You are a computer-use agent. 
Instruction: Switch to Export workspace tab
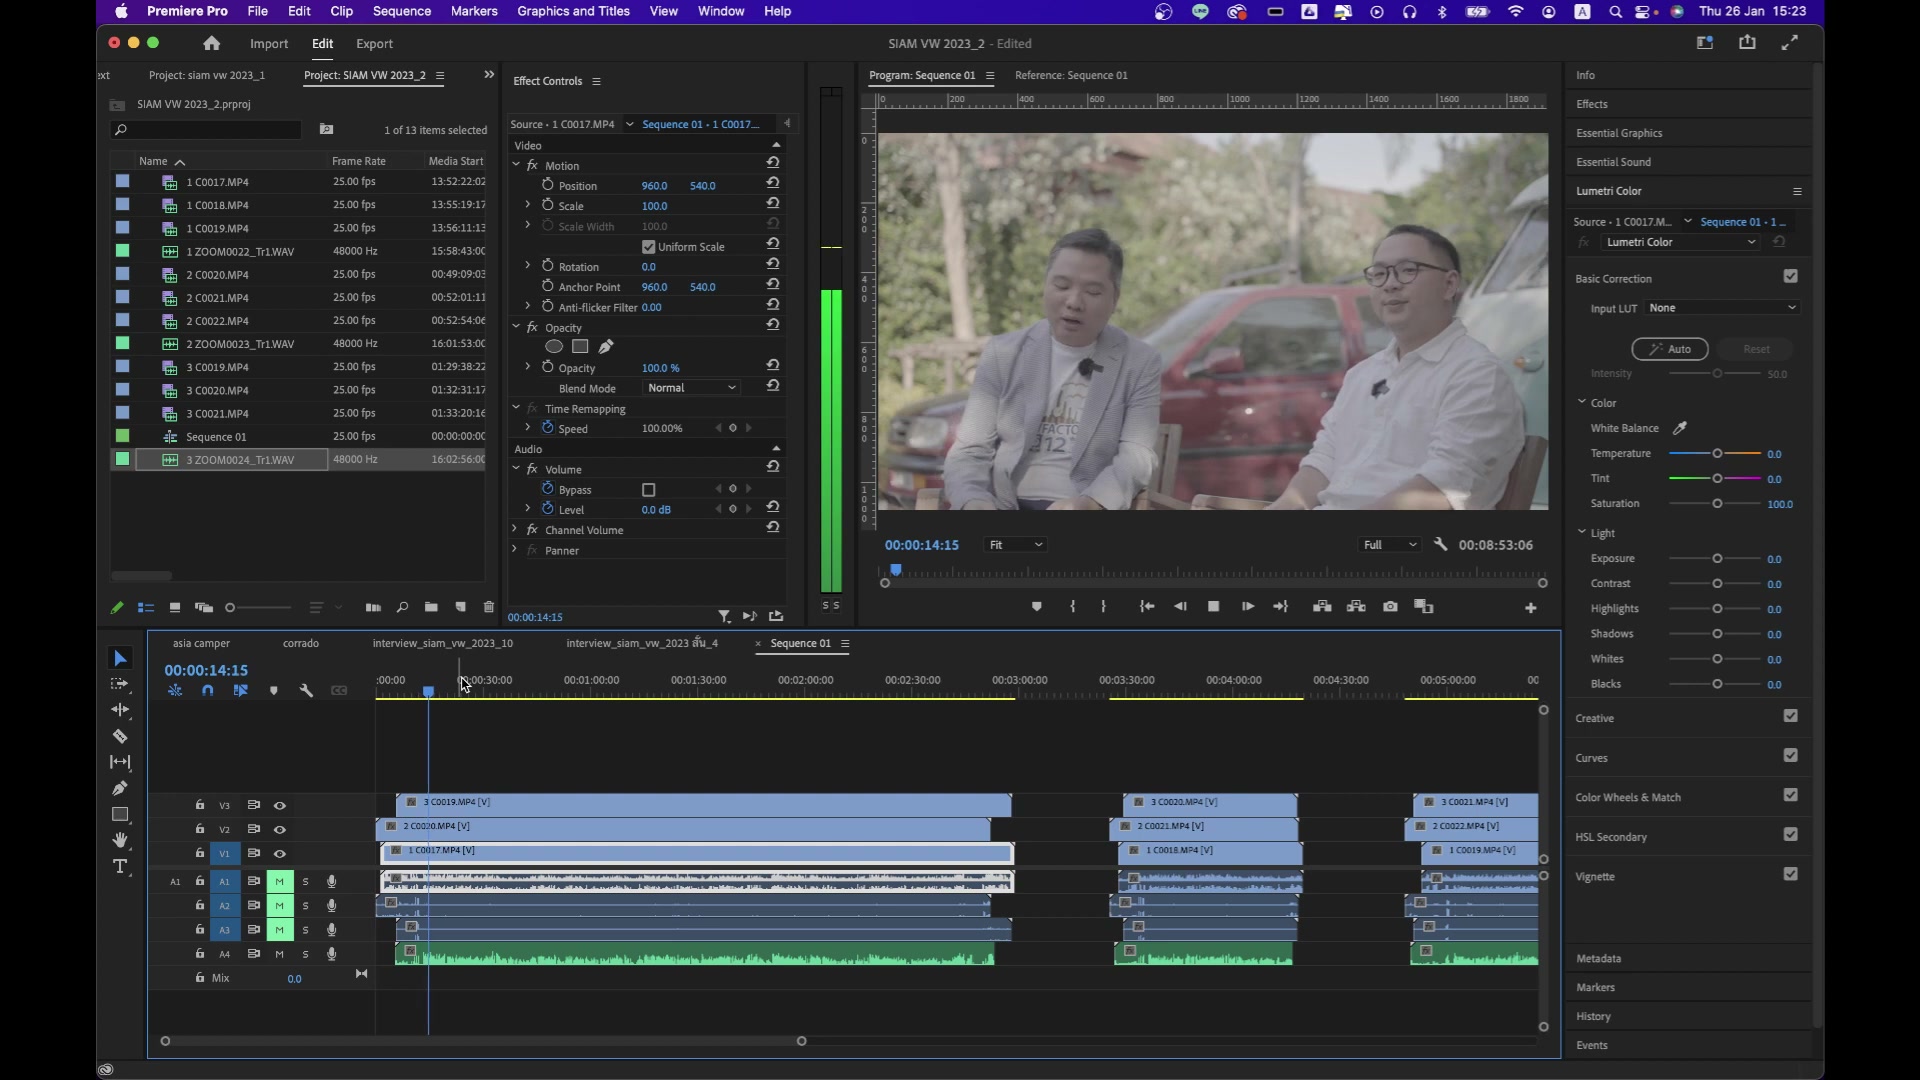tap(374, 43)
